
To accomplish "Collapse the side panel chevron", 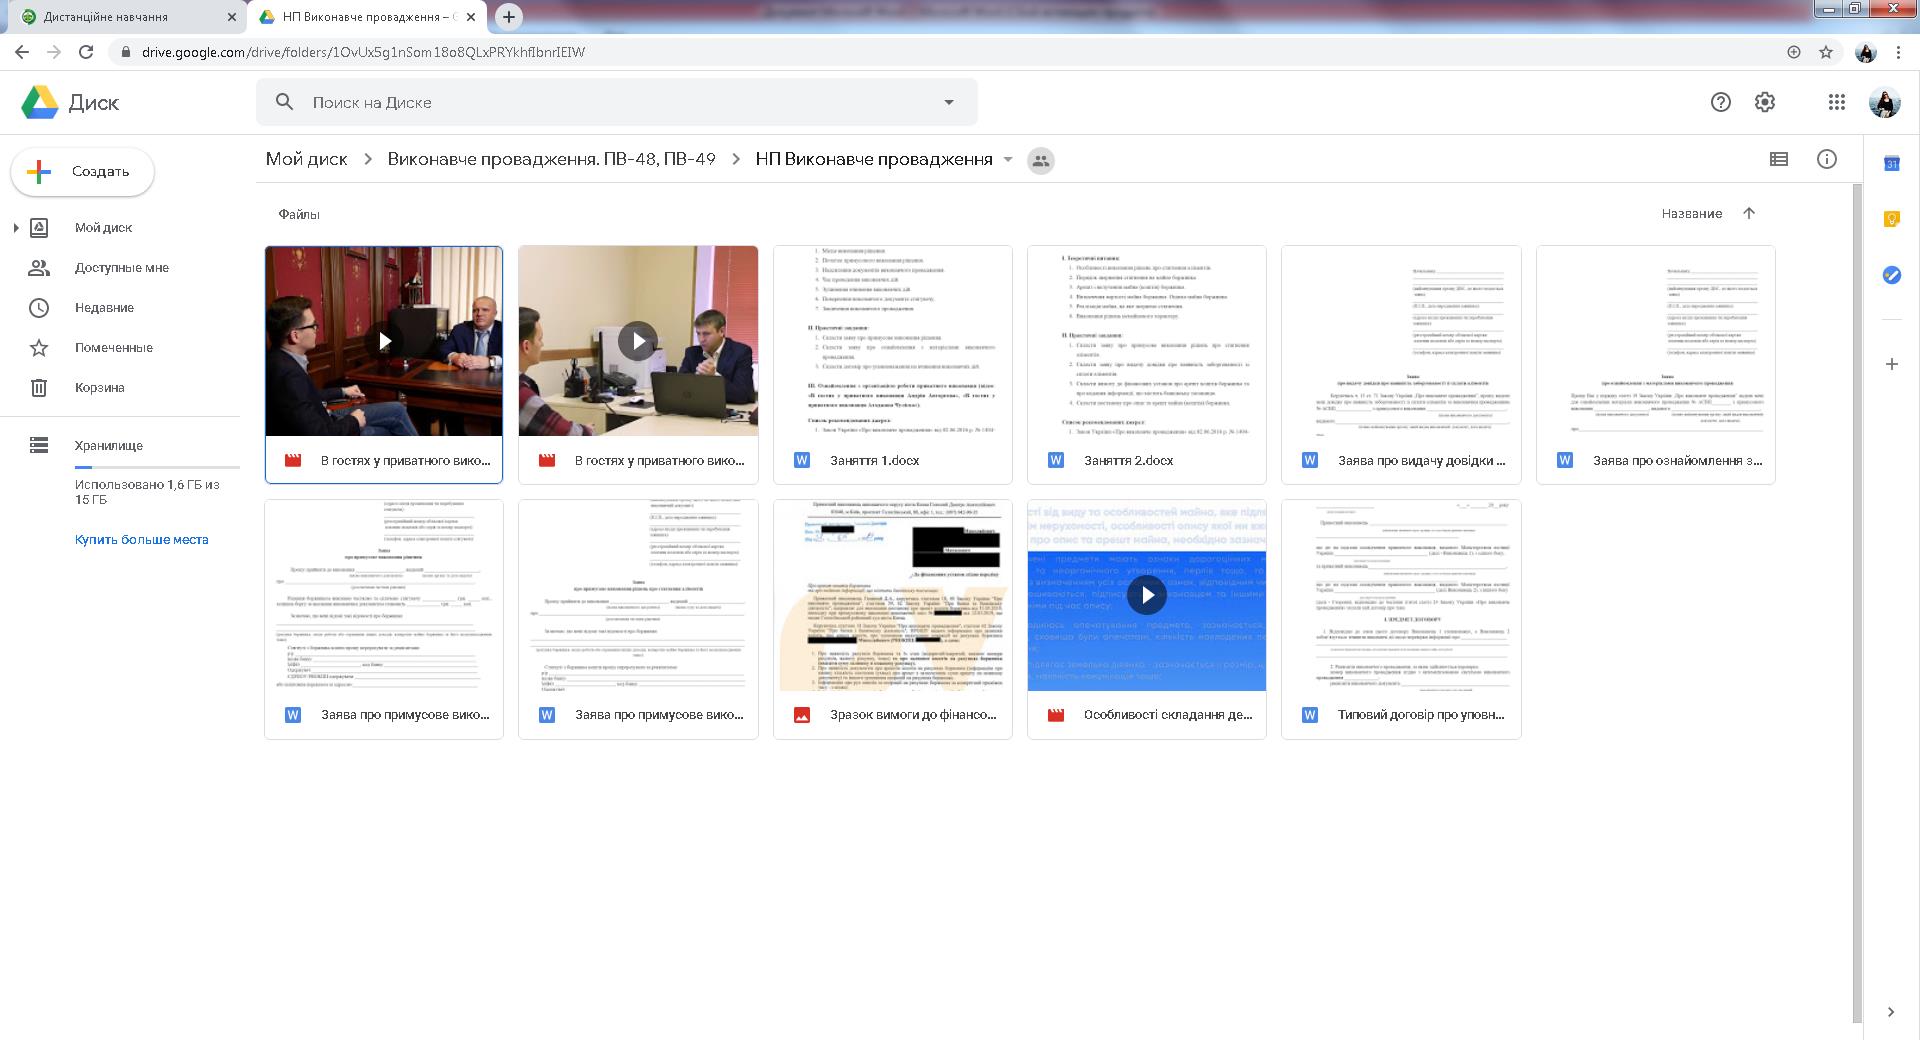I will click(x=1890, y=1012).
